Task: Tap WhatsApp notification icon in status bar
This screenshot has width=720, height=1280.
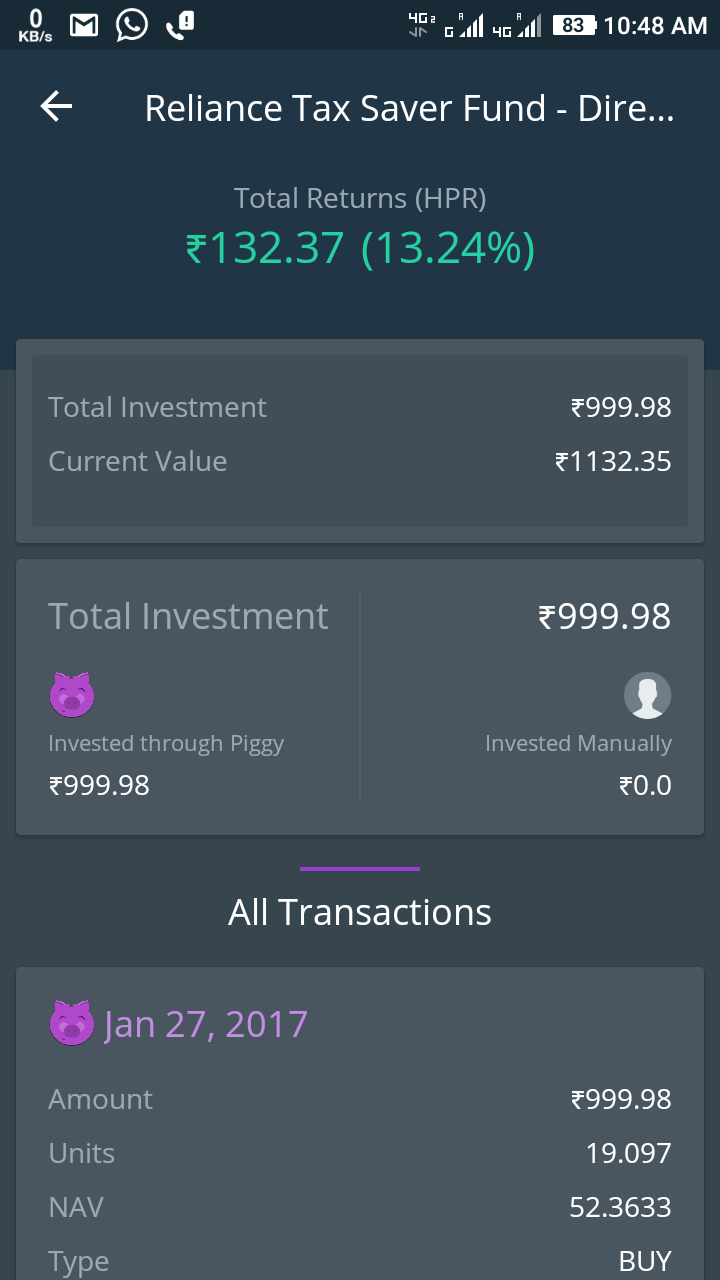Action: tap(131, 25)
